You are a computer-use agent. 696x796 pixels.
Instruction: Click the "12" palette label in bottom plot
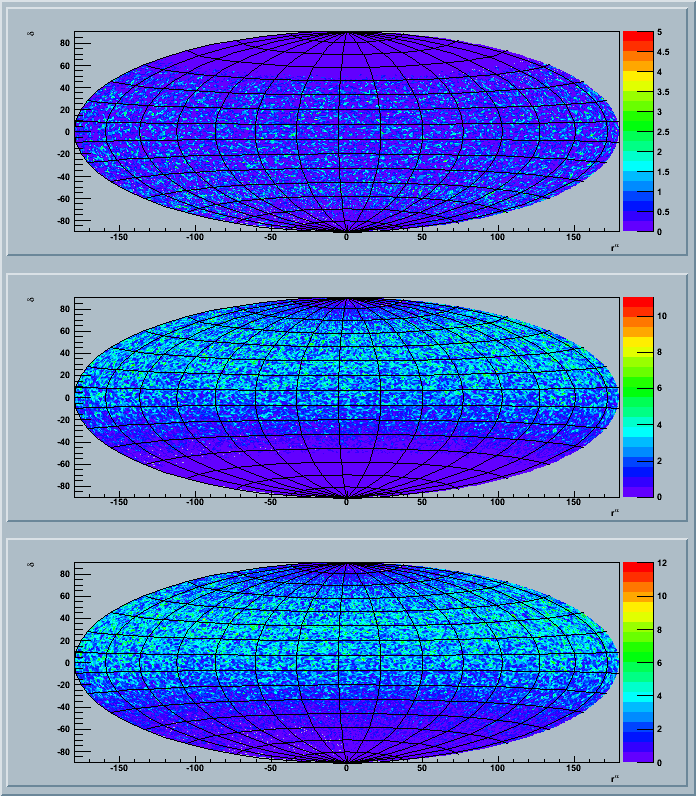click(661, 563)
